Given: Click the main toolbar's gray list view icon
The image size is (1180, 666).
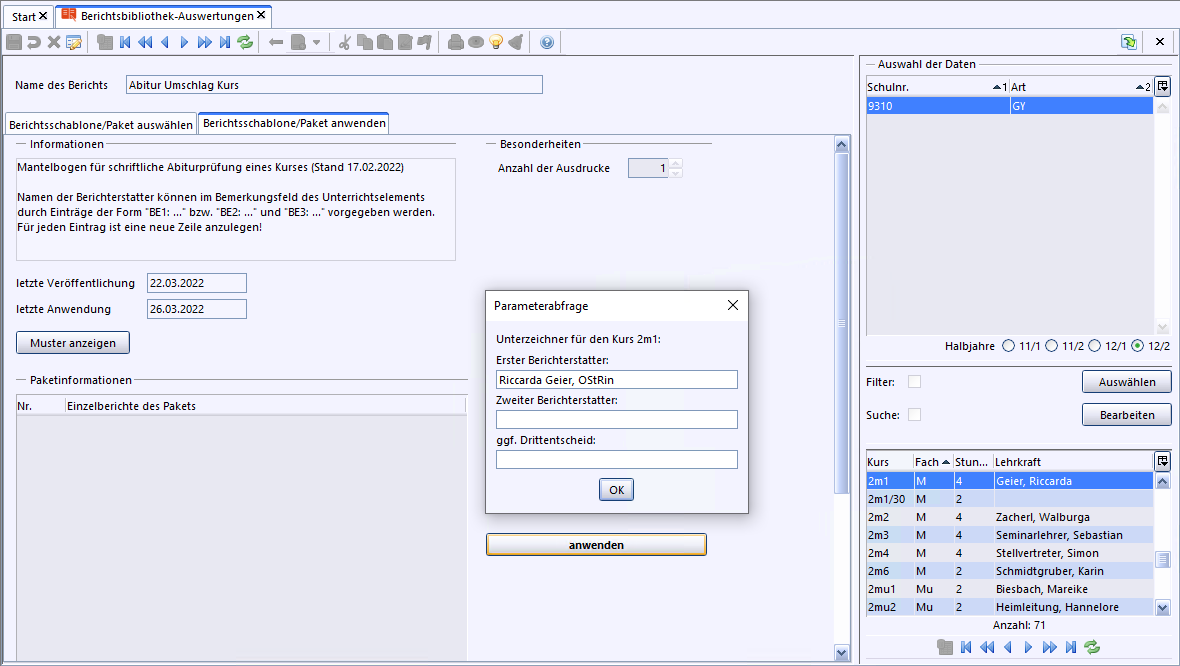Looking at the screenshot, I should (105, 42).
